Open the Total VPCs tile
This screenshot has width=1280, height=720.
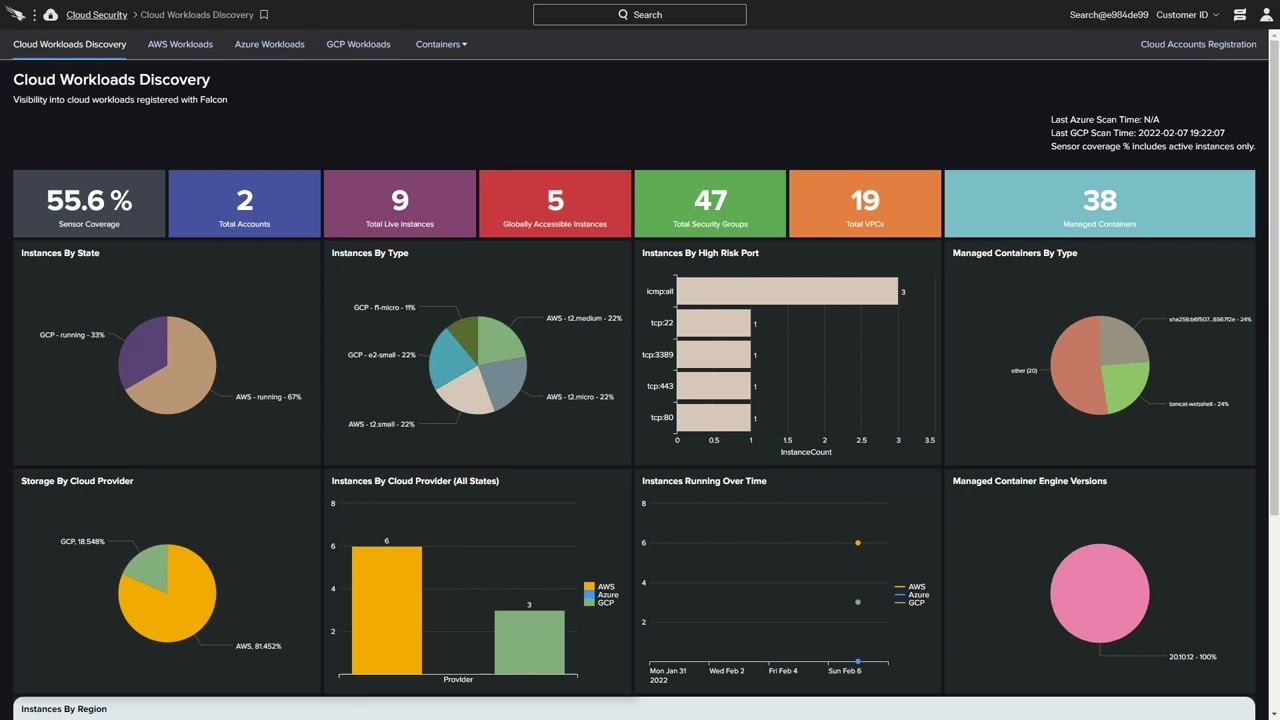[x=865, y=204]
